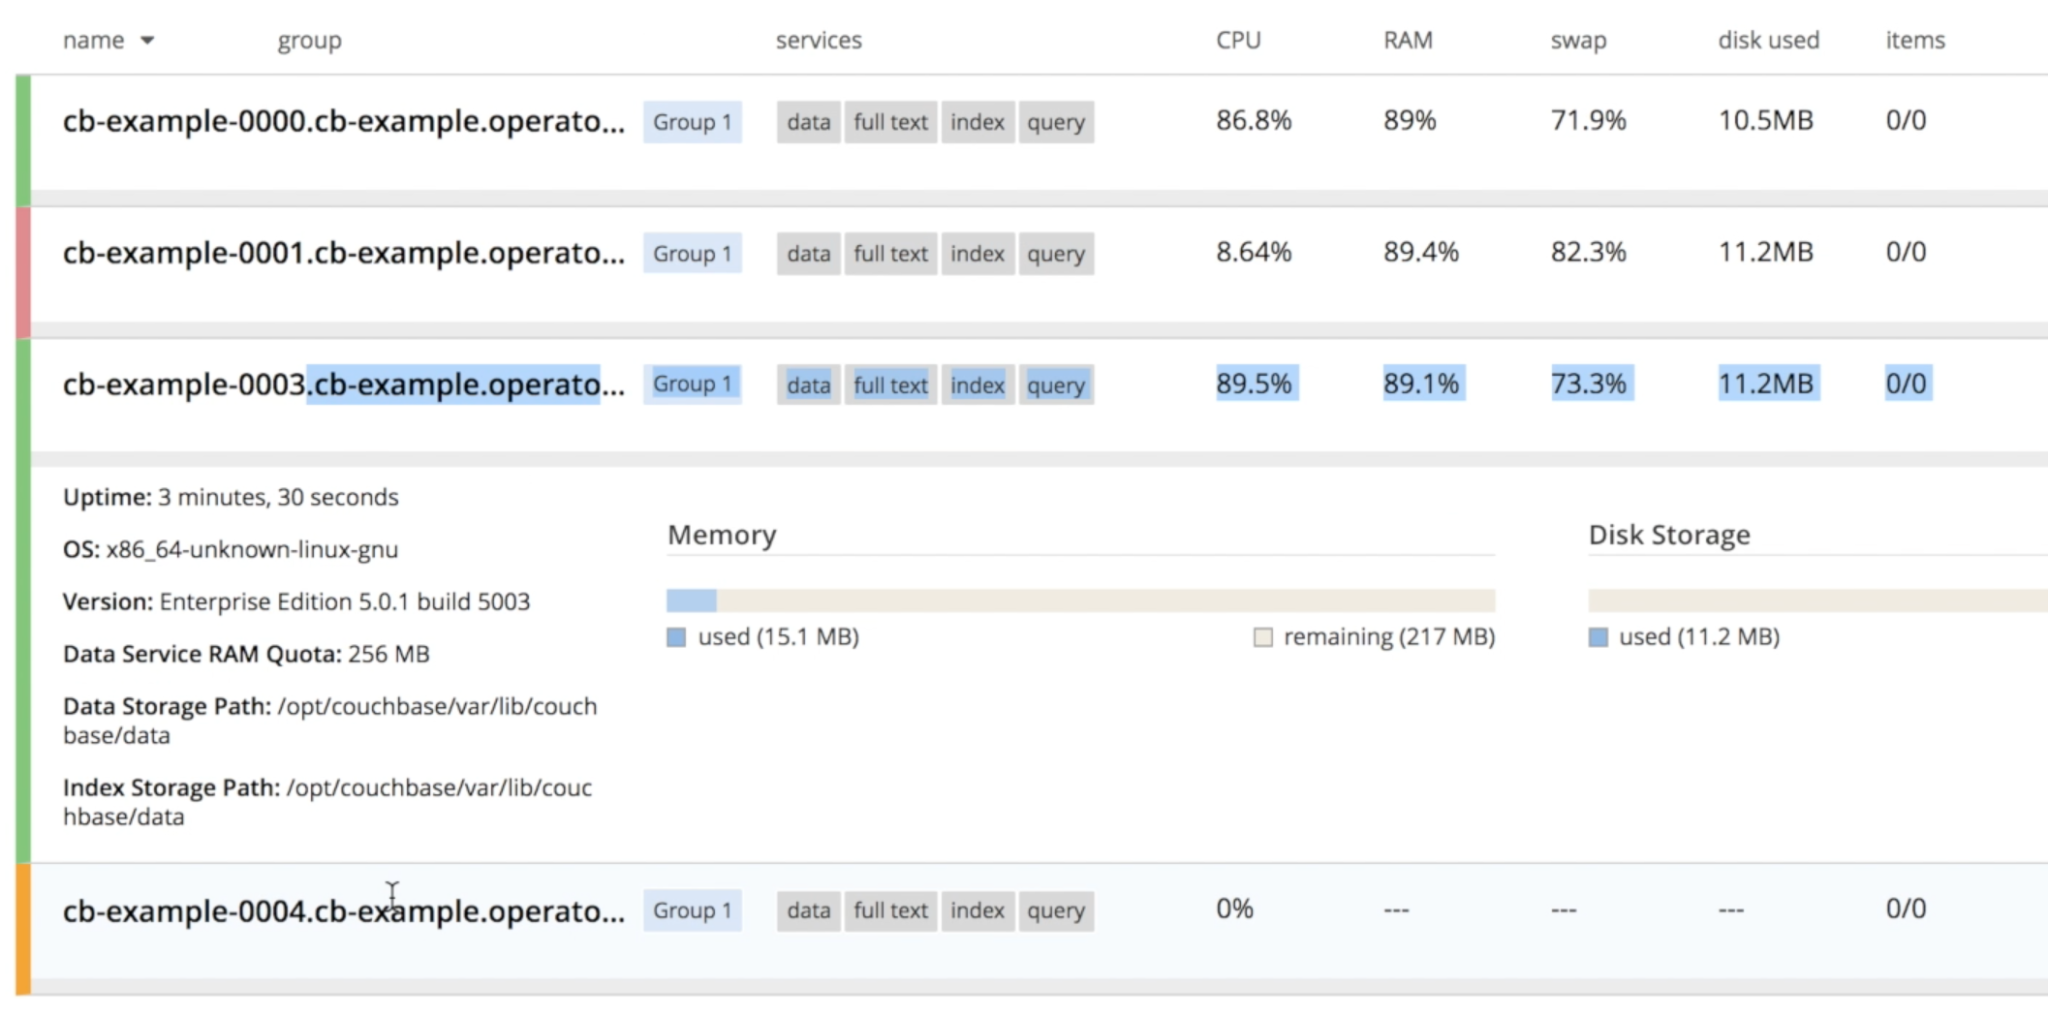Click the full text badge for cb-example-0001

click(x=890, y=253)
